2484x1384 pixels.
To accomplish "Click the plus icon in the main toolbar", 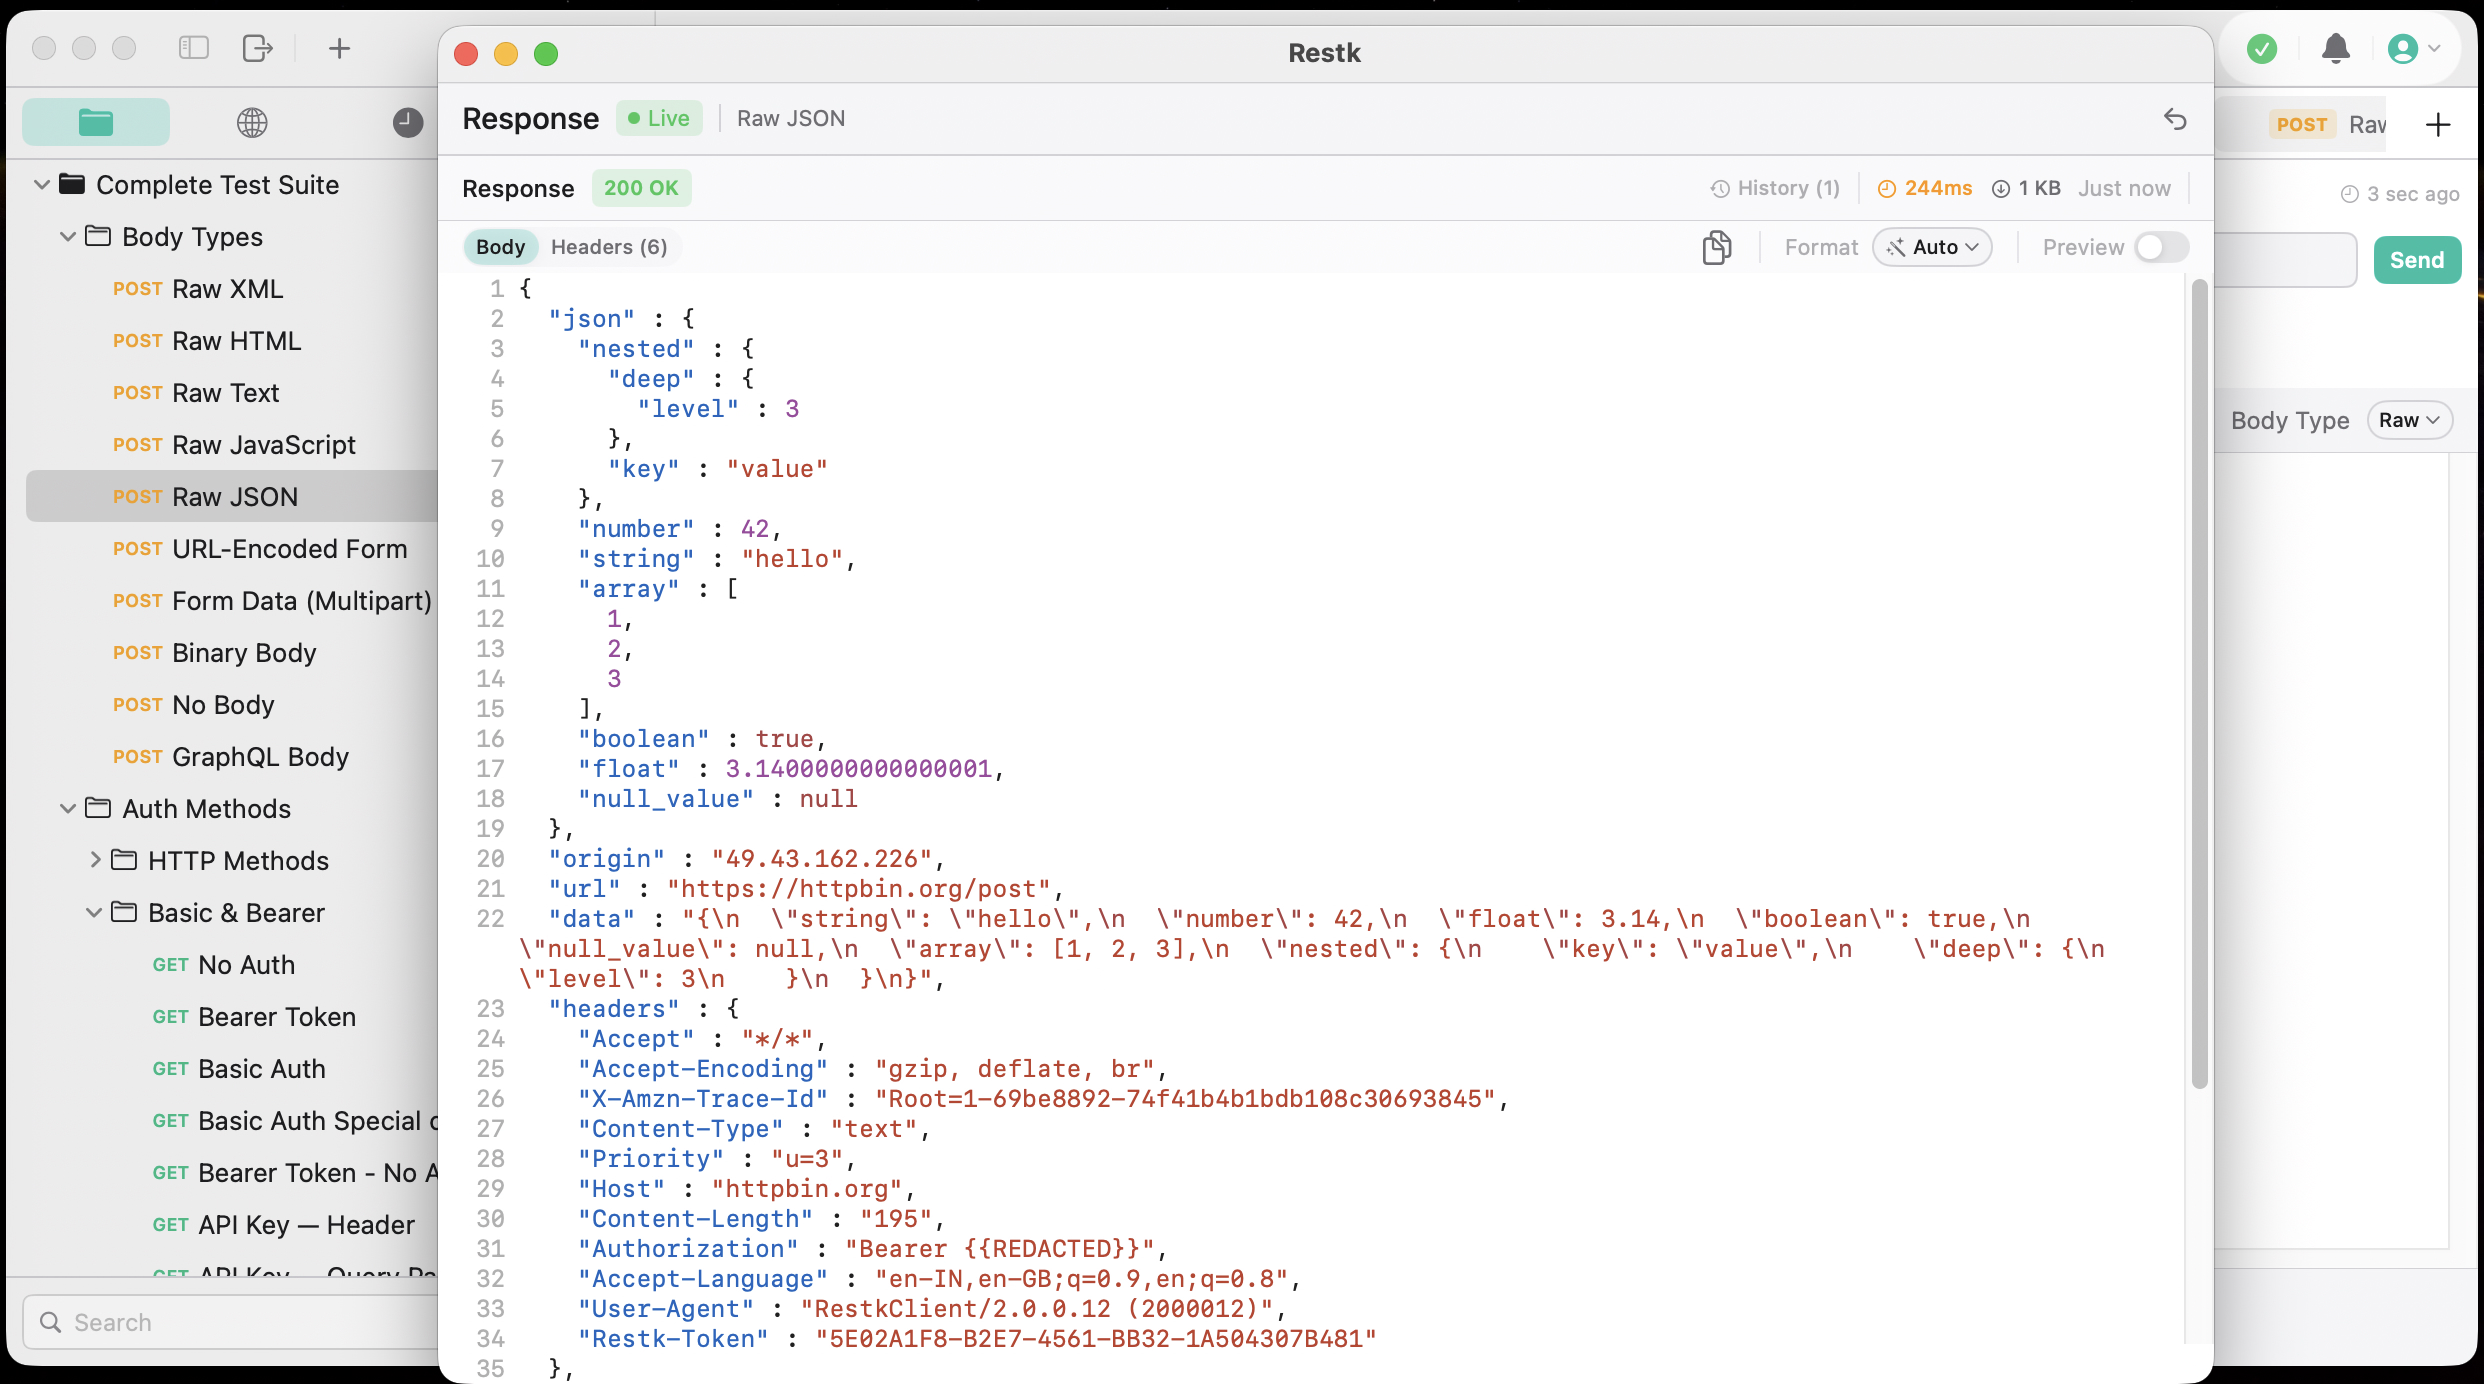I will pyautogui.click(x=339, y=47).
